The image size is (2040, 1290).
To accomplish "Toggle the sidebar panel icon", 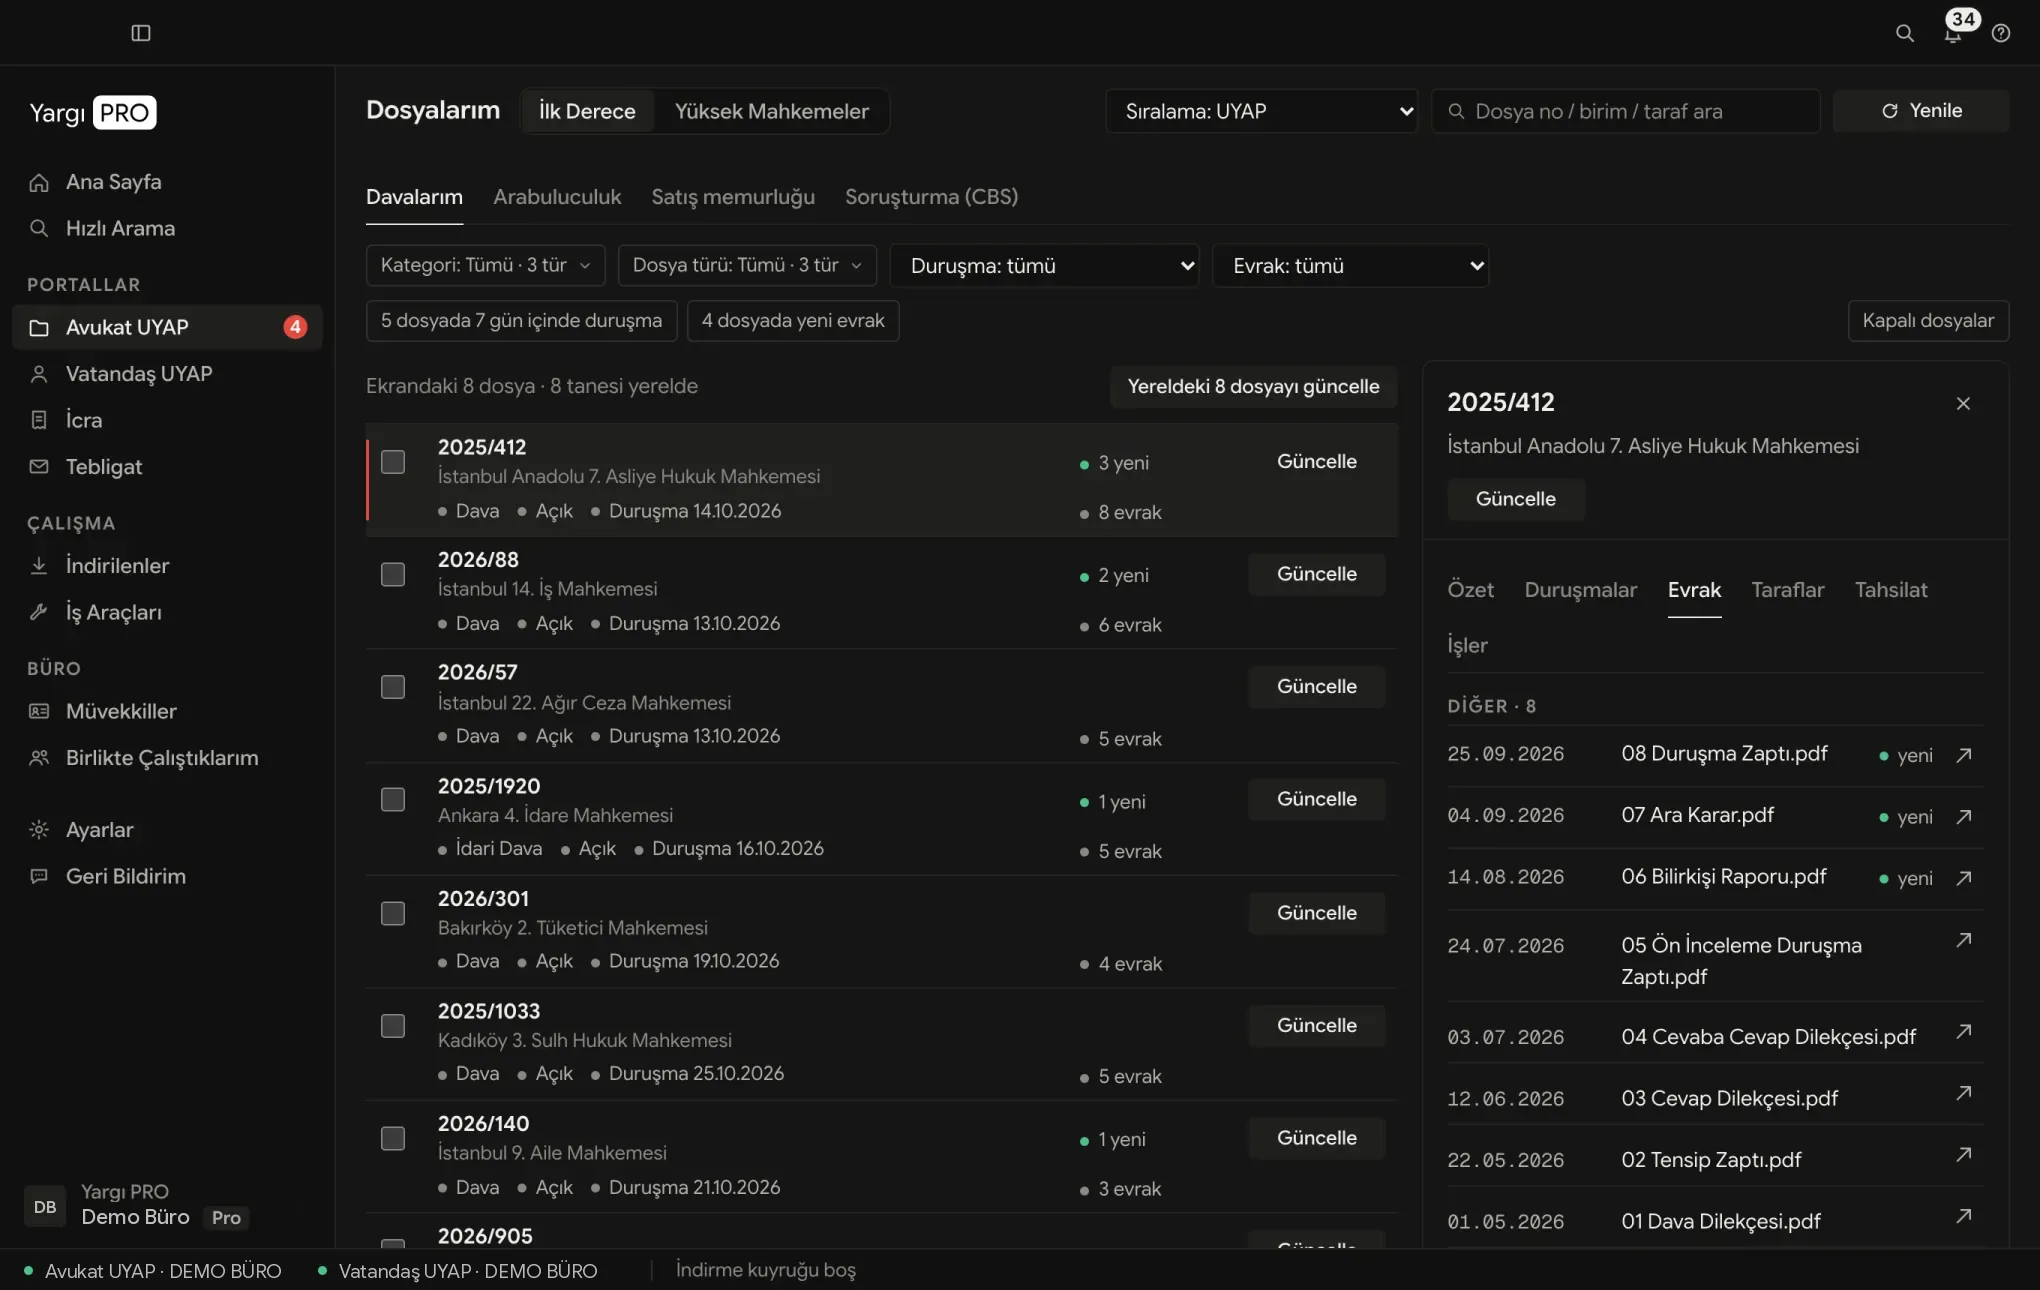I will [x=141, y=33].
